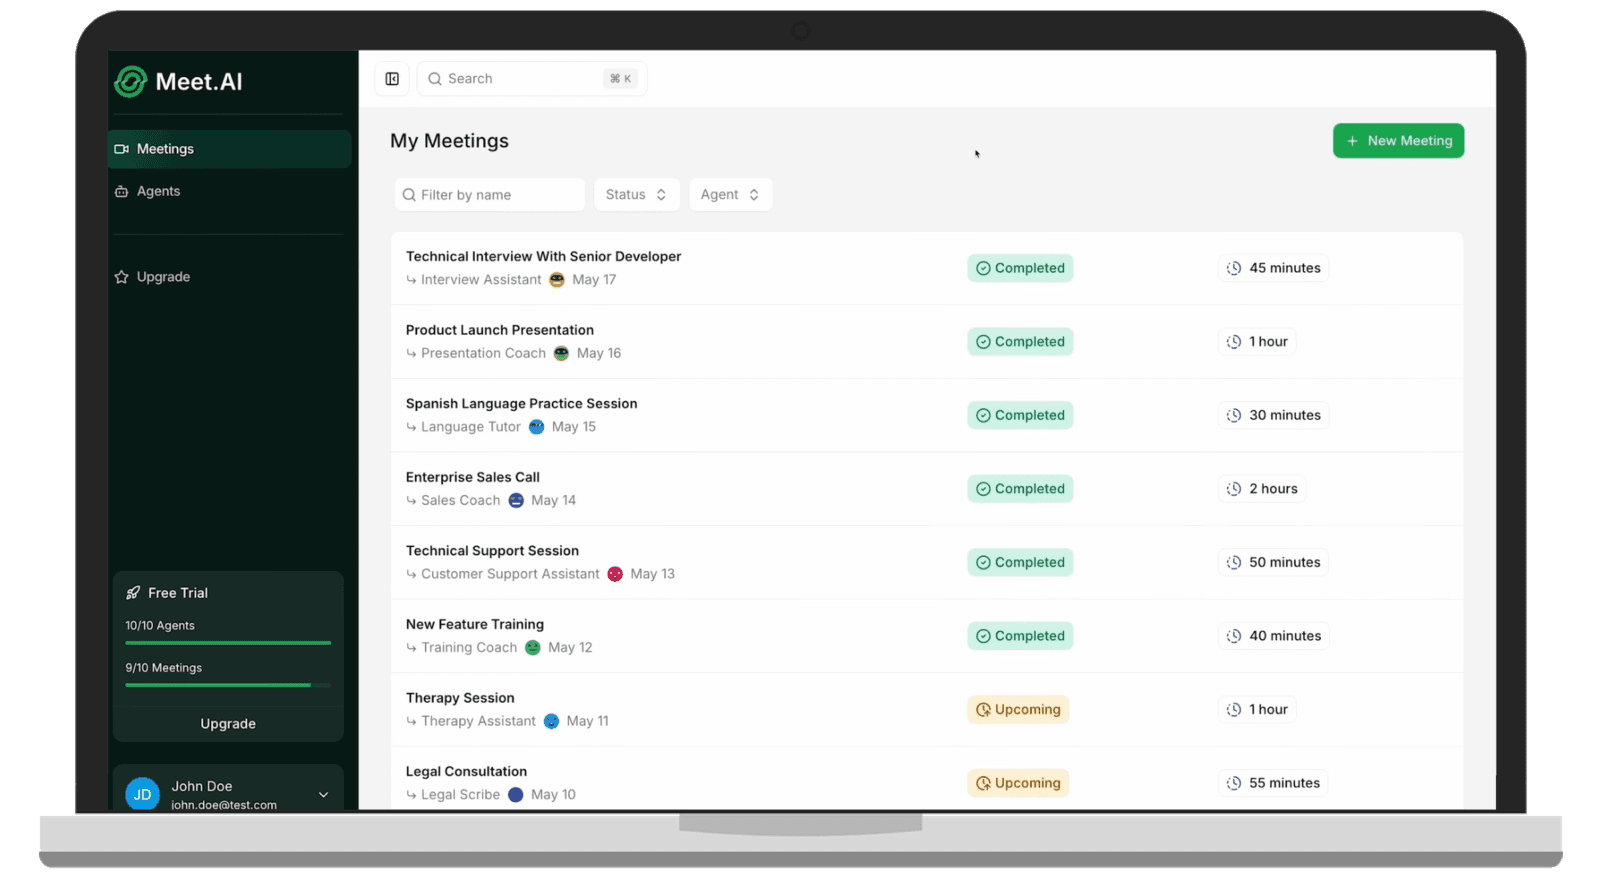Click the search magnifier icon in top bar
This screenshot has height=874, width=1600.
435,79
